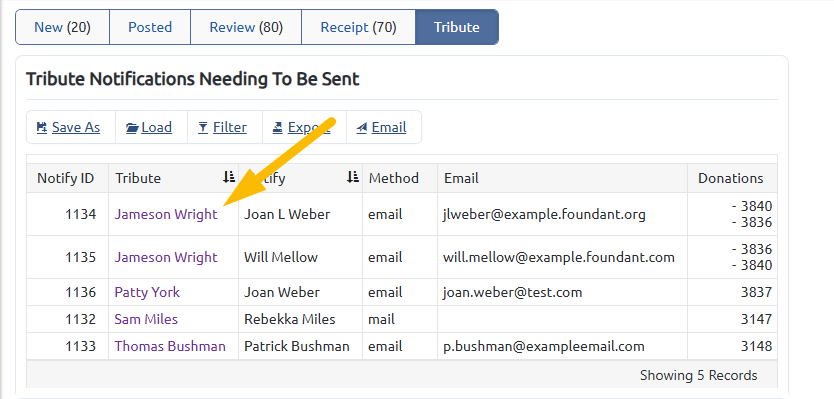This screenshot has width=834, height=399.
Task: Select the Review (80) tab
Action: [x=246, y=27]
